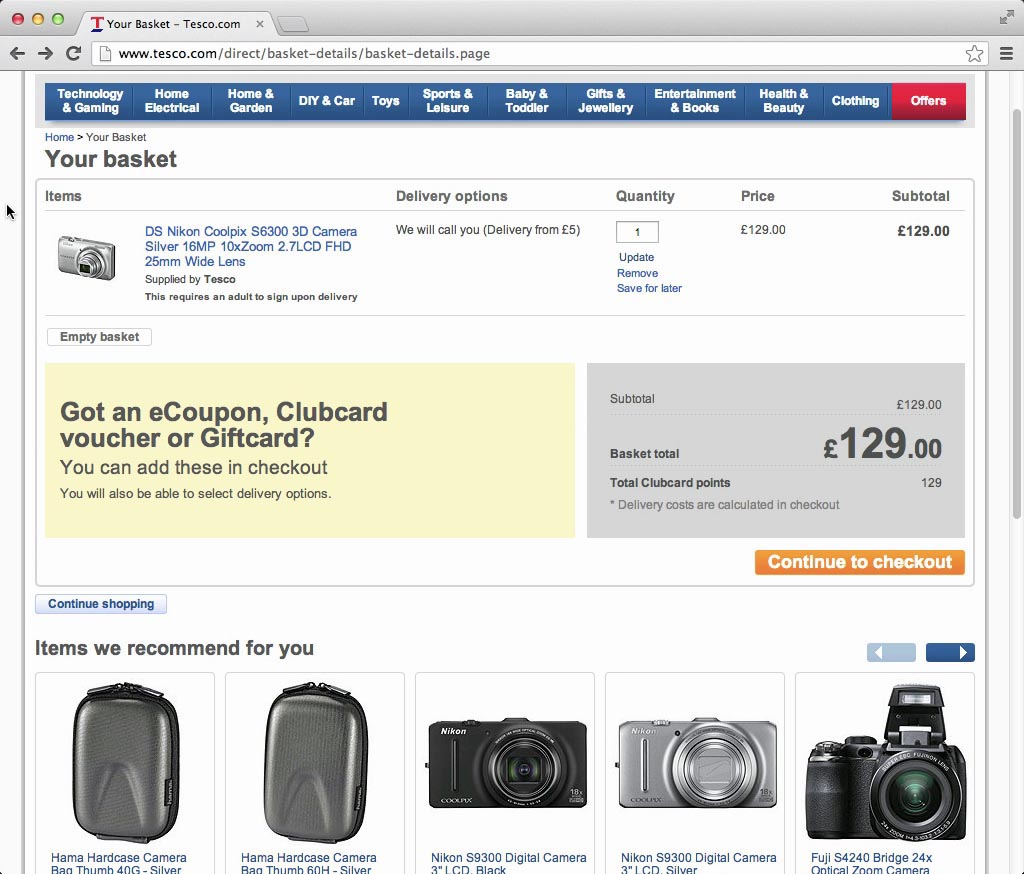Open the Offers category
The image size is (1024, 874).
(928, 101)
